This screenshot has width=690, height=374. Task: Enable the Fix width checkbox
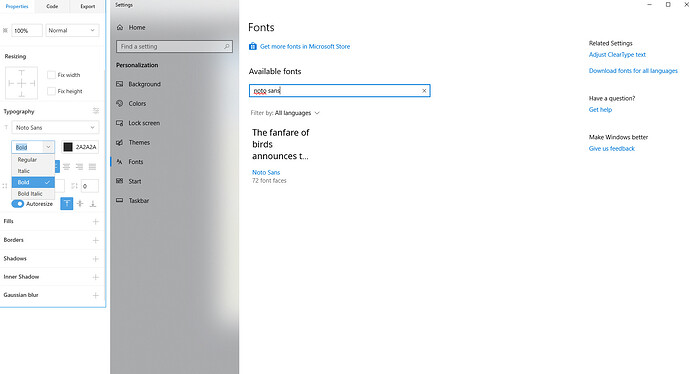[x=51, y=75]
